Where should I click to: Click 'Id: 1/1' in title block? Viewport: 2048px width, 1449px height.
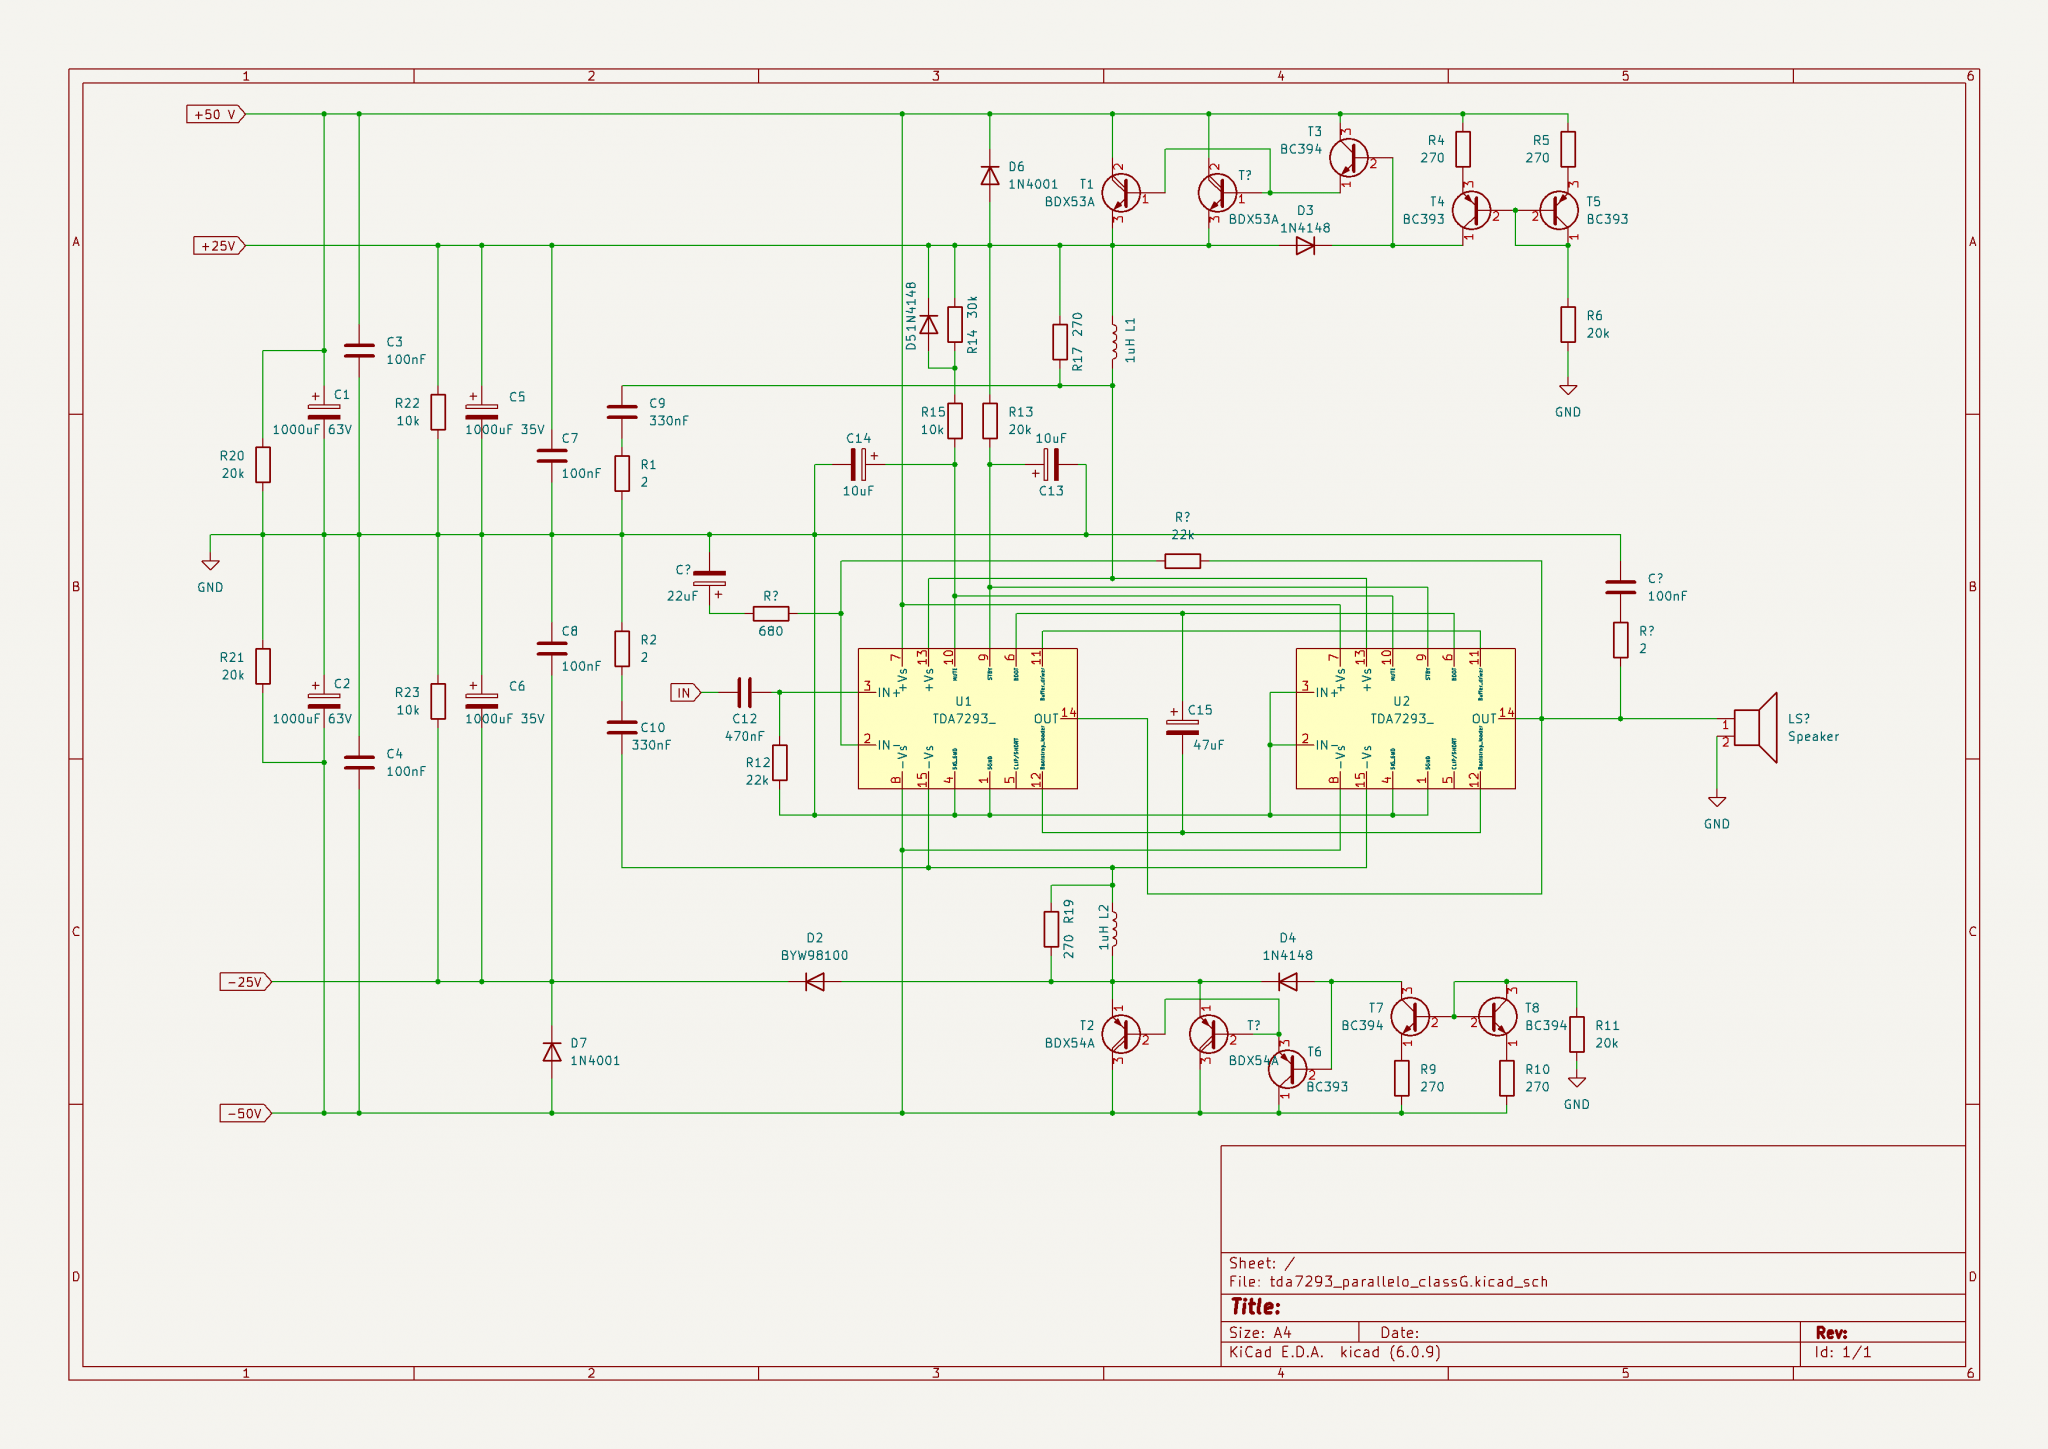[1843, 1353]
